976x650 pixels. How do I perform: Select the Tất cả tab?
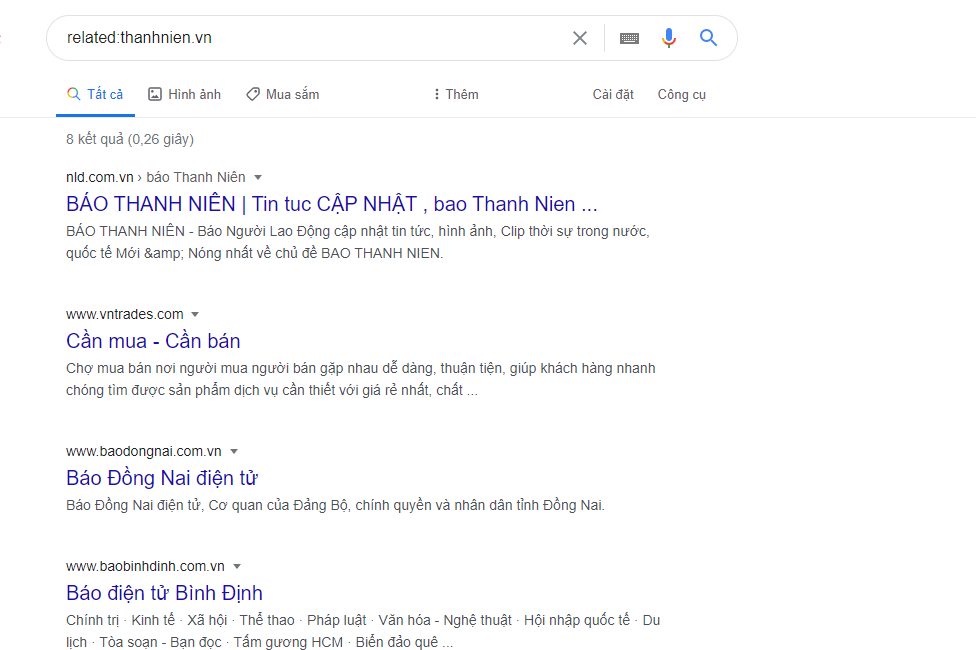(x=95, y=95)
